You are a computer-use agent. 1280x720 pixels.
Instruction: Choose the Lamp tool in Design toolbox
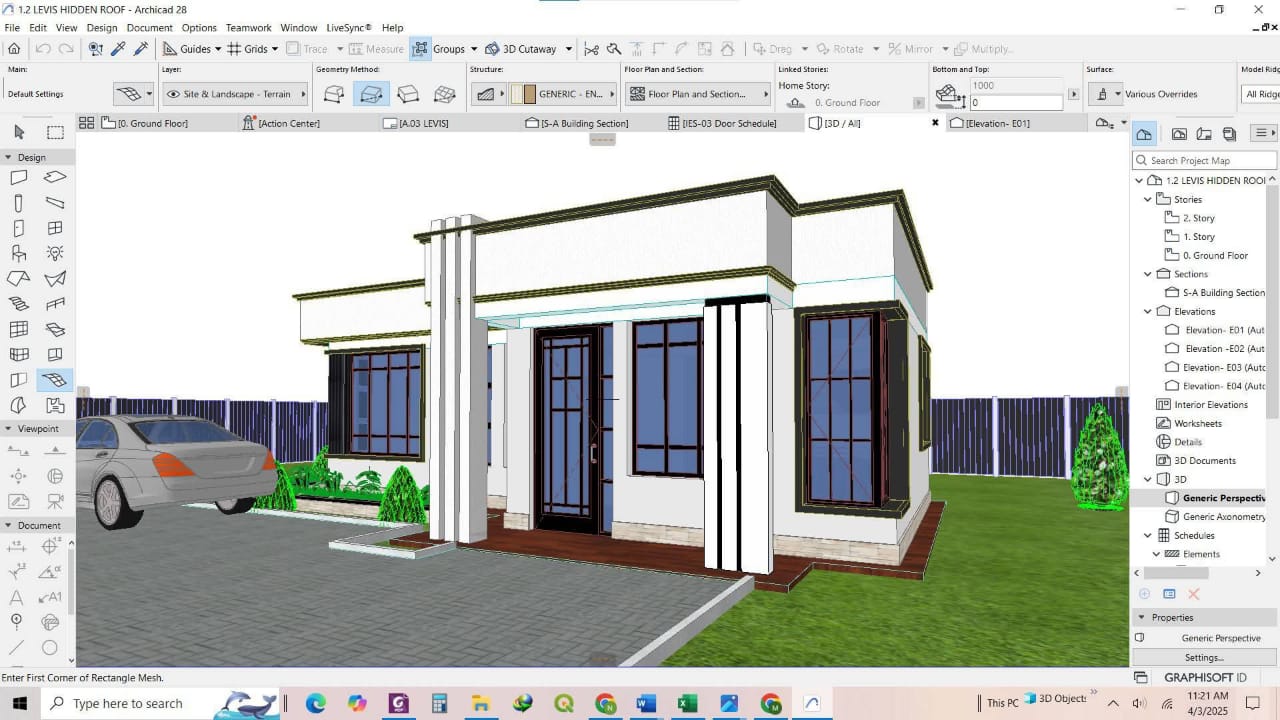pyautogui.click(x=55, y=254)
